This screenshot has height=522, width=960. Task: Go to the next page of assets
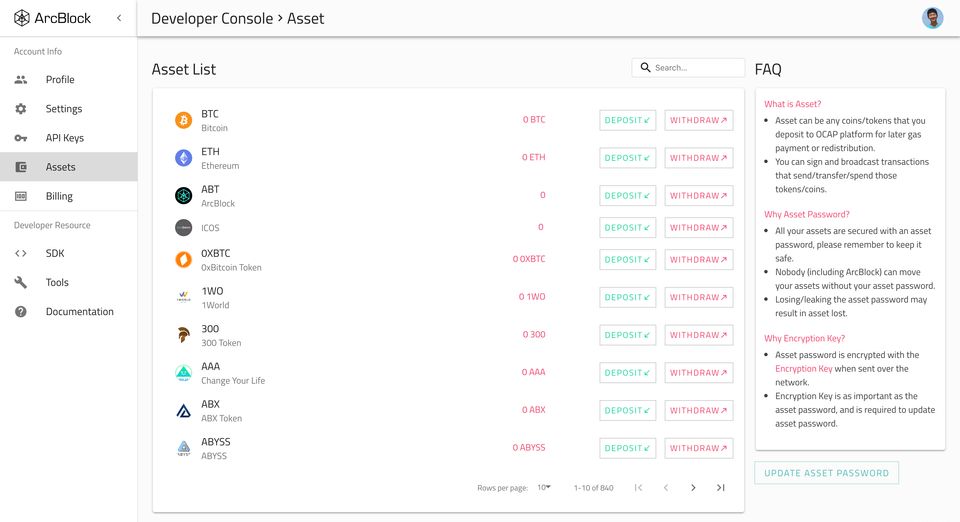(x=693, y=488)
